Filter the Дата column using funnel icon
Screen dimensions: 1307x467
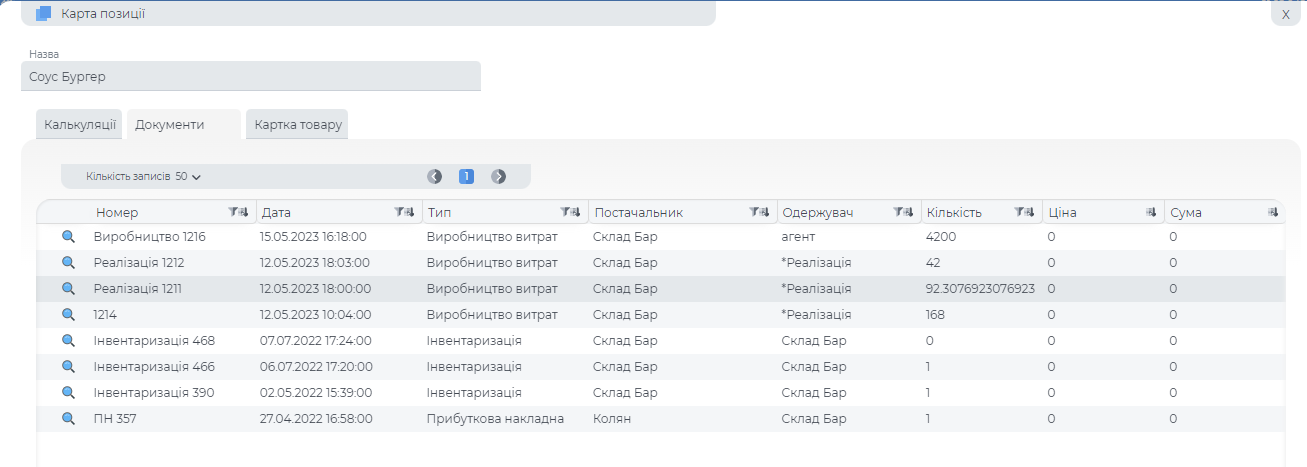pos(400,212)
